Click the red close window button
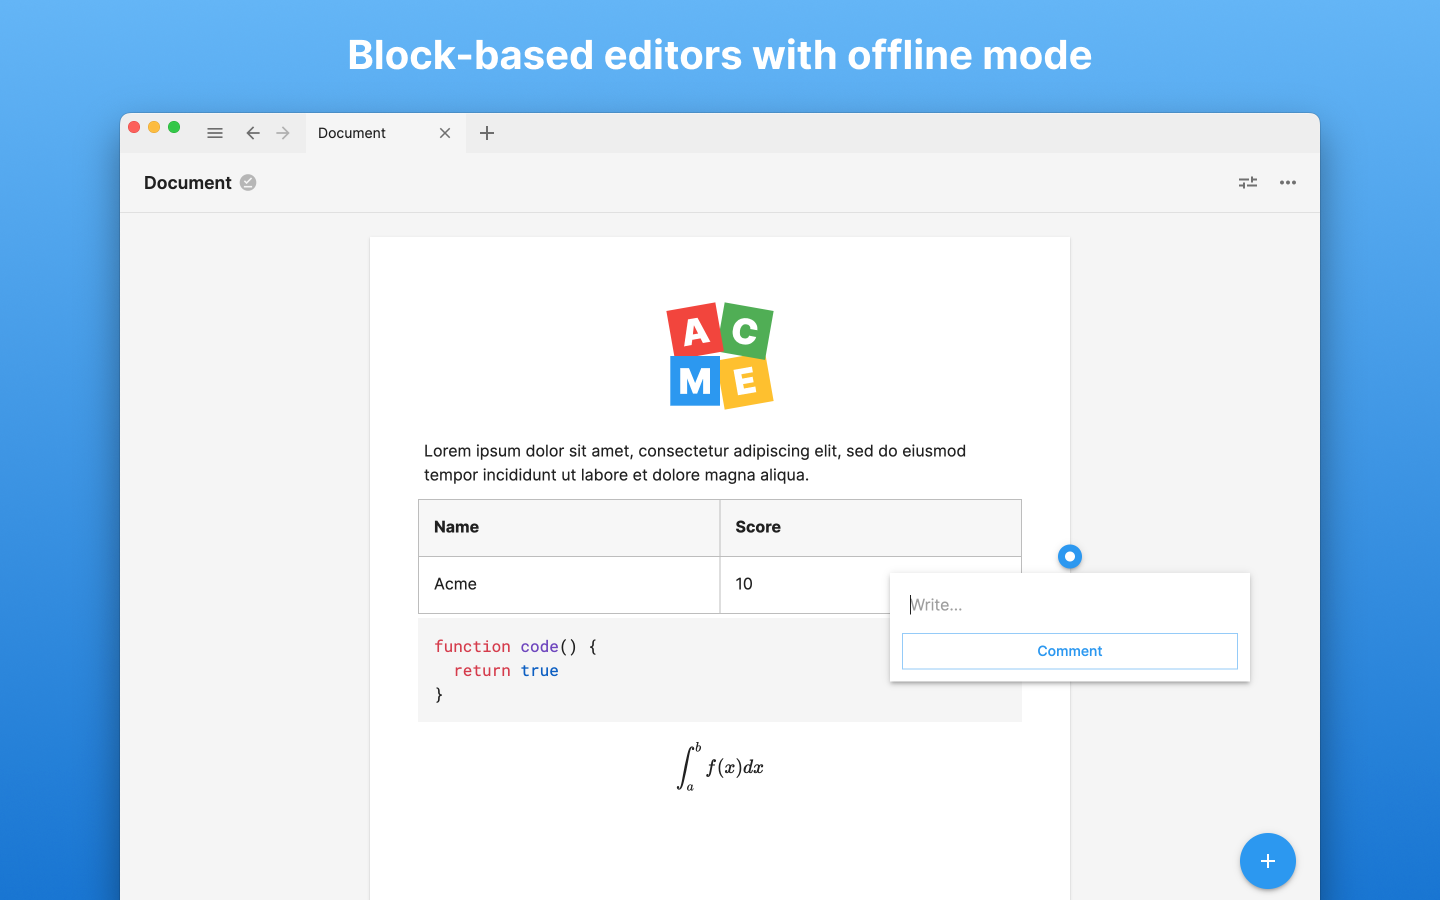 (x=134, y=127)
